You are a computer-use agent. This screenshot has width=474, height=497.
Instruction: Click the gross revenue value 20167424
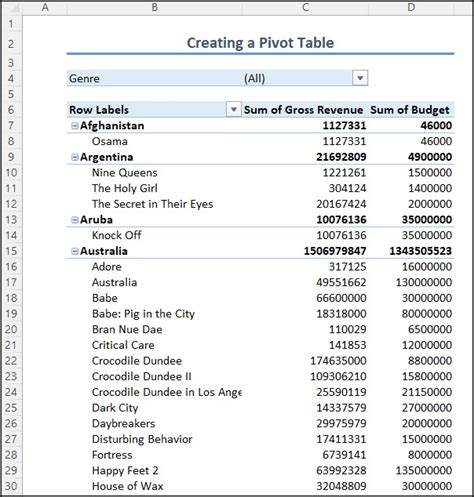click(x=341, y=204)
